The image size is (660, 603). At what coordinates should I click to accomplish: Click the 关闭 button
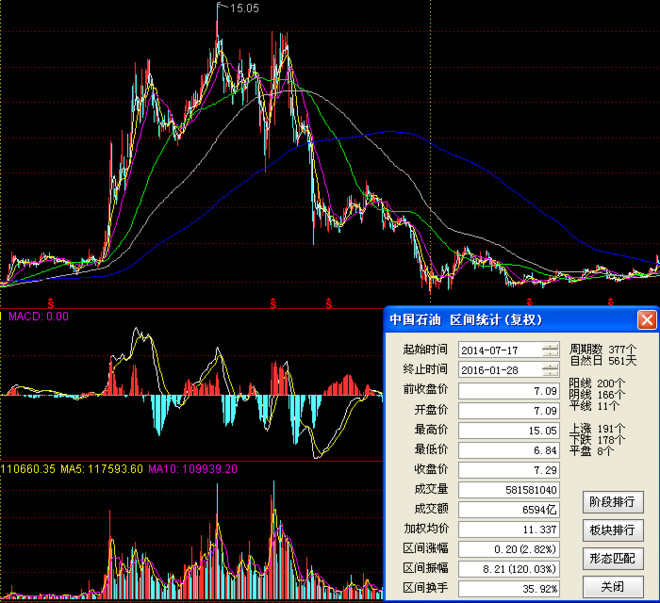[x=613, y=587]
